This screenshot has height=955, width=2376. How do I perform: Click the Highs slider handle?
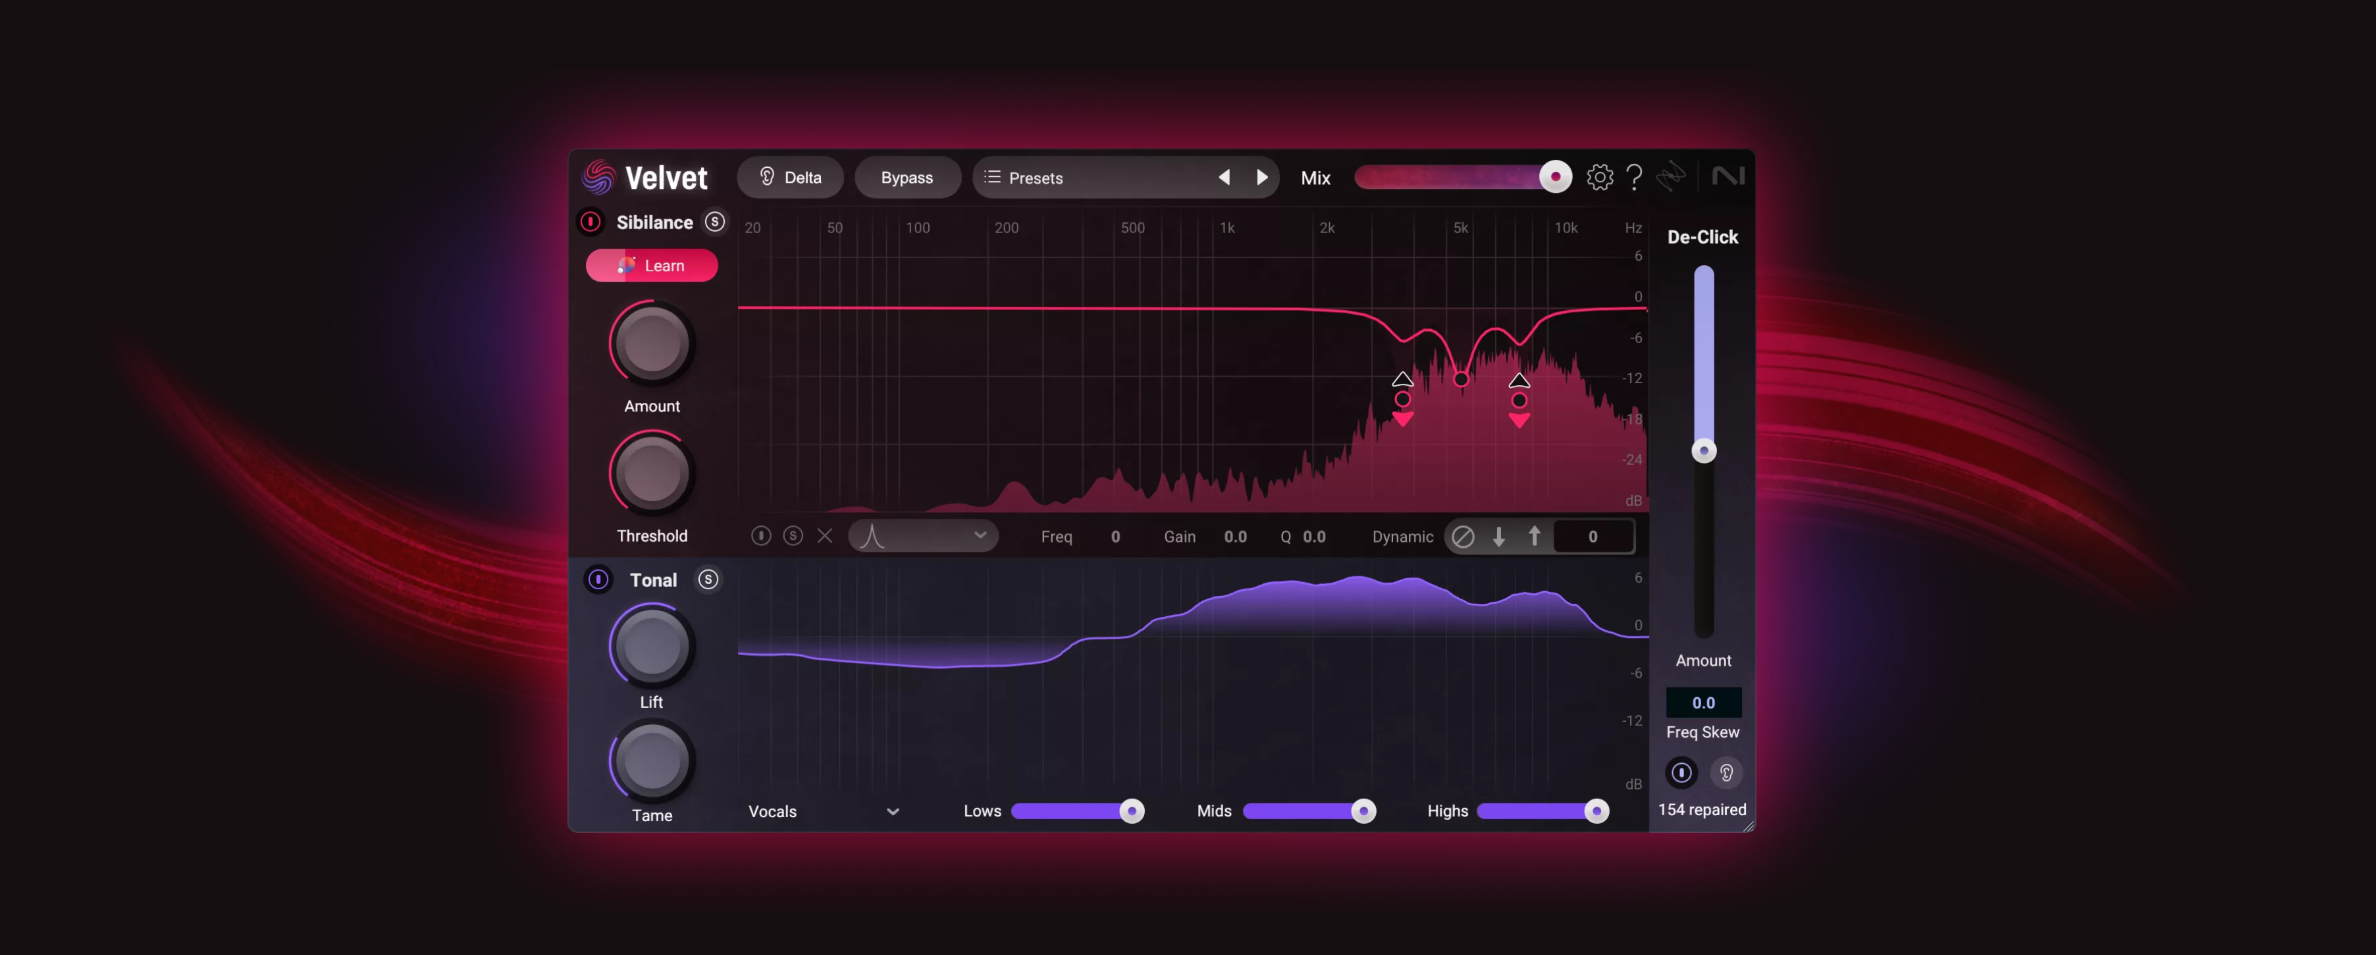click(x=1597, y=811)
